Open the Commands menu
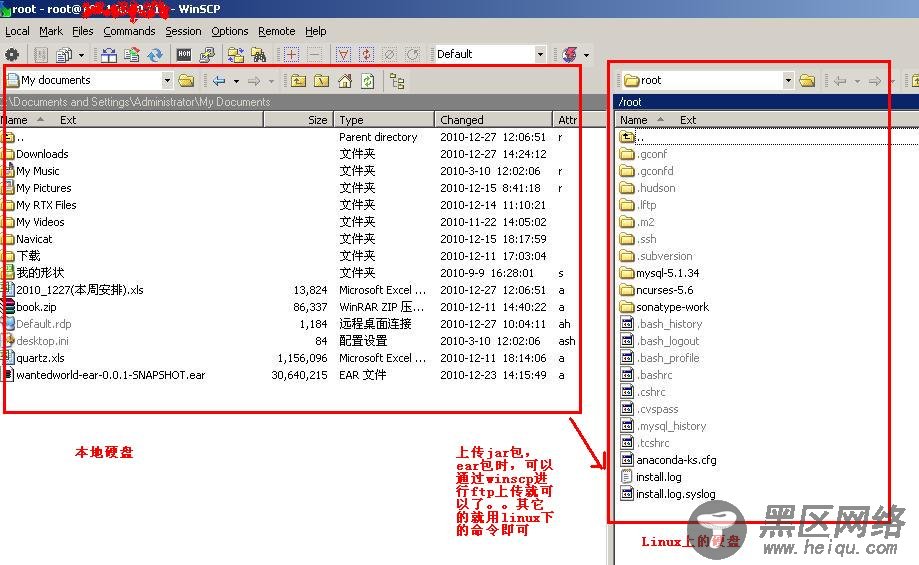 click(130, 31)
